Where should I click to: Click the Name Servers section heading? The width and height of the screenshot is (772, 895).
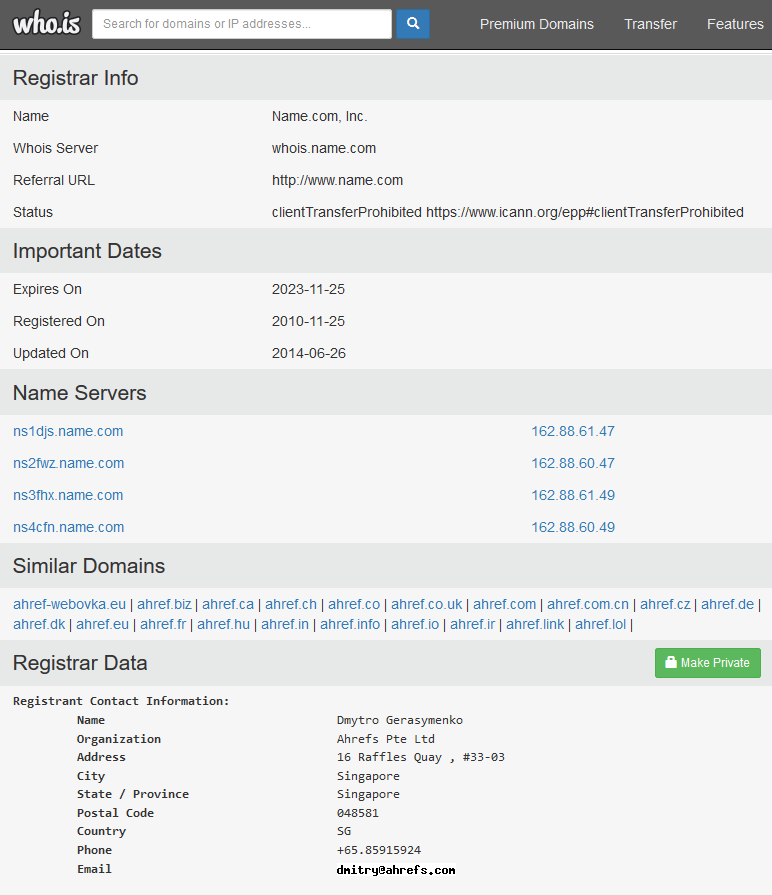(79, 393)
